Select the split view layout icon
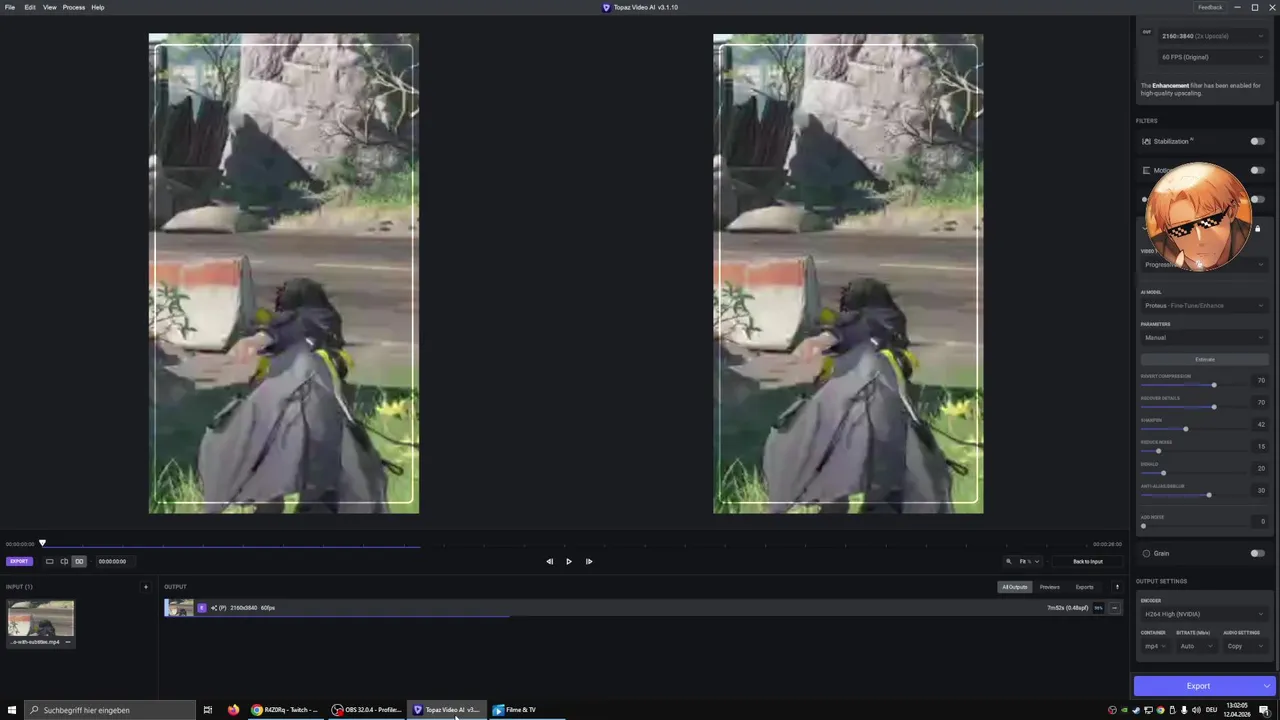This screenshot has width=1280, height=720. 64,561
